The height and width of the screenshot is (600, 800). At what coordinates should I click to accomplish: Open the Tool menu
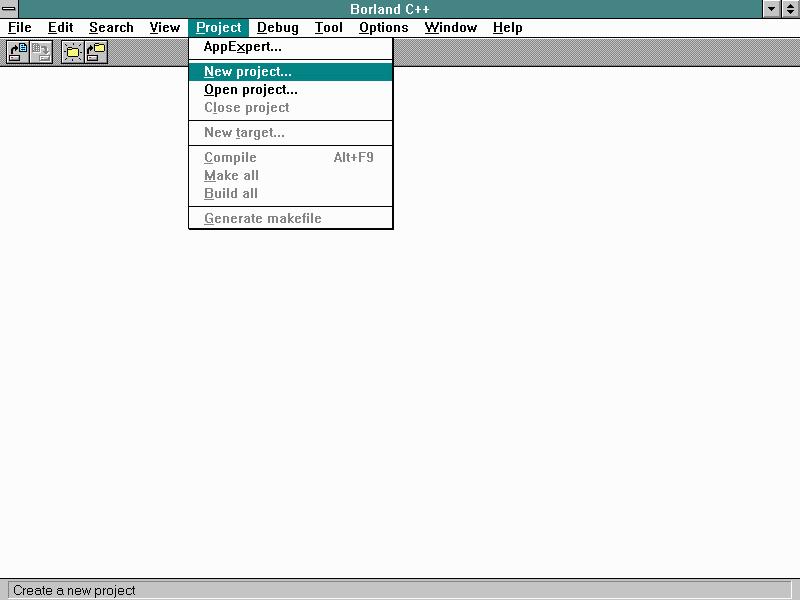(x=328, y=28)
